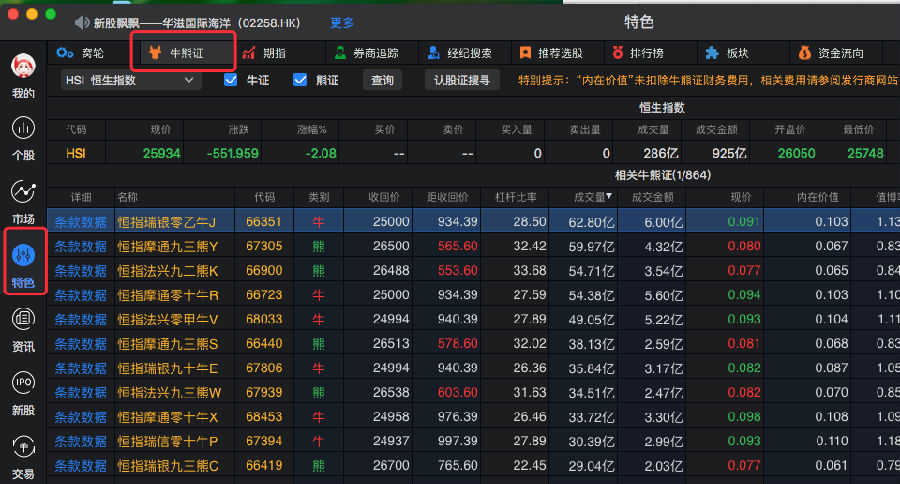This screenshot has height=484, width=900.
Task: Click the HSI change -551.959
Action: [x=232, y=153]
